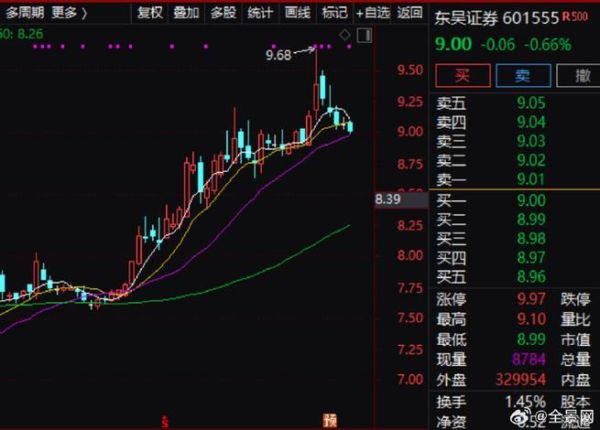Click the 总量 total volume label
Viewport: 600px width, 430px height.
pyautogui.click(x=576, y=360)
